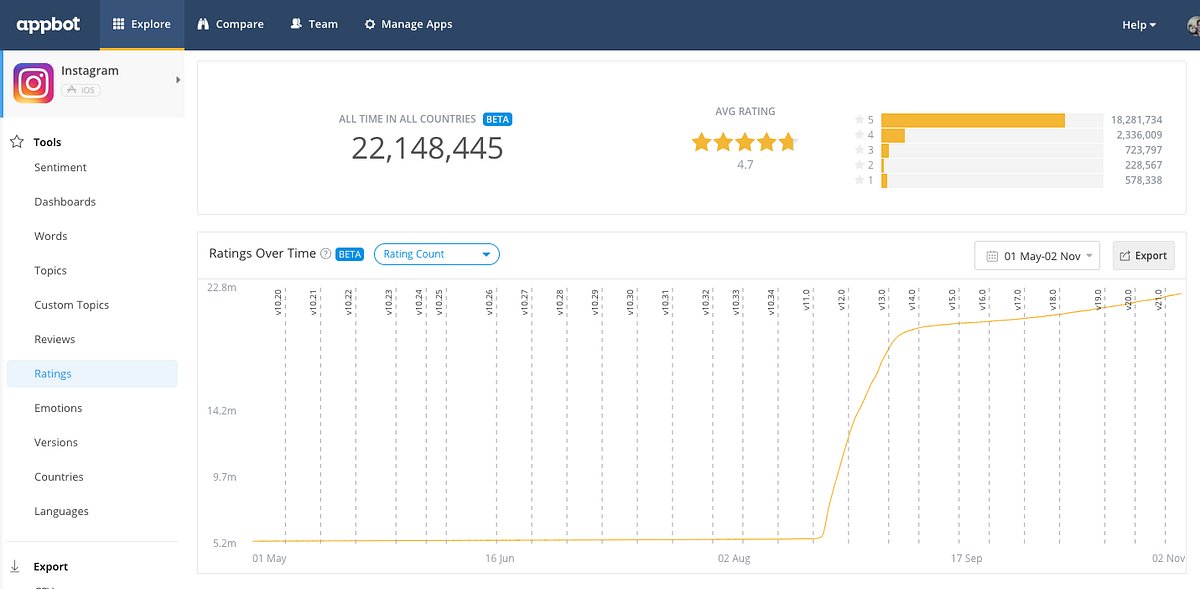Click the v10.34 version marker

[770, 302]
